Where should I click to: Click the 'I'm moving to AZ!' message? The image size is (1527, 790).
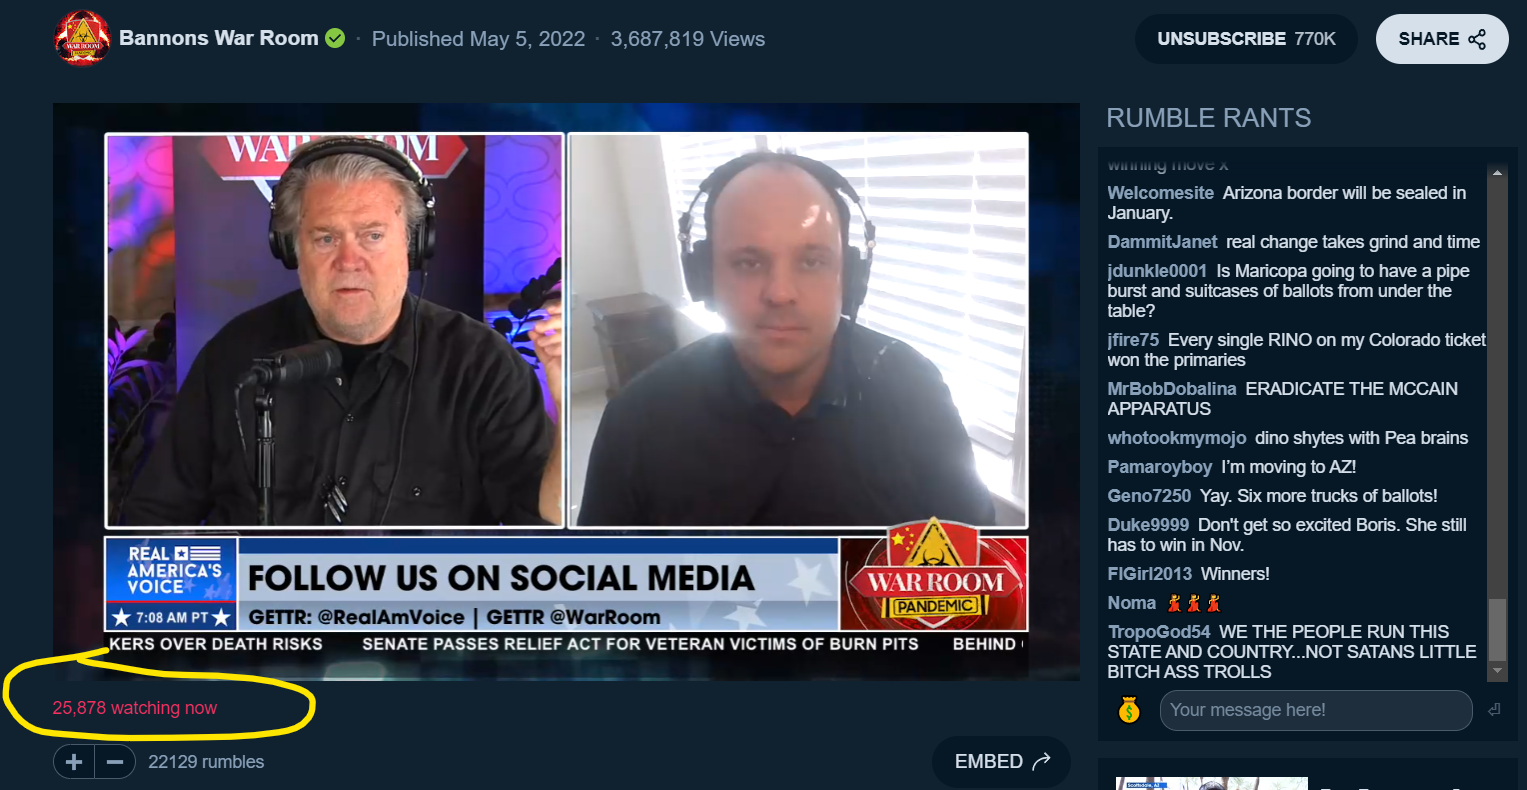click(x=1288, y=467)
